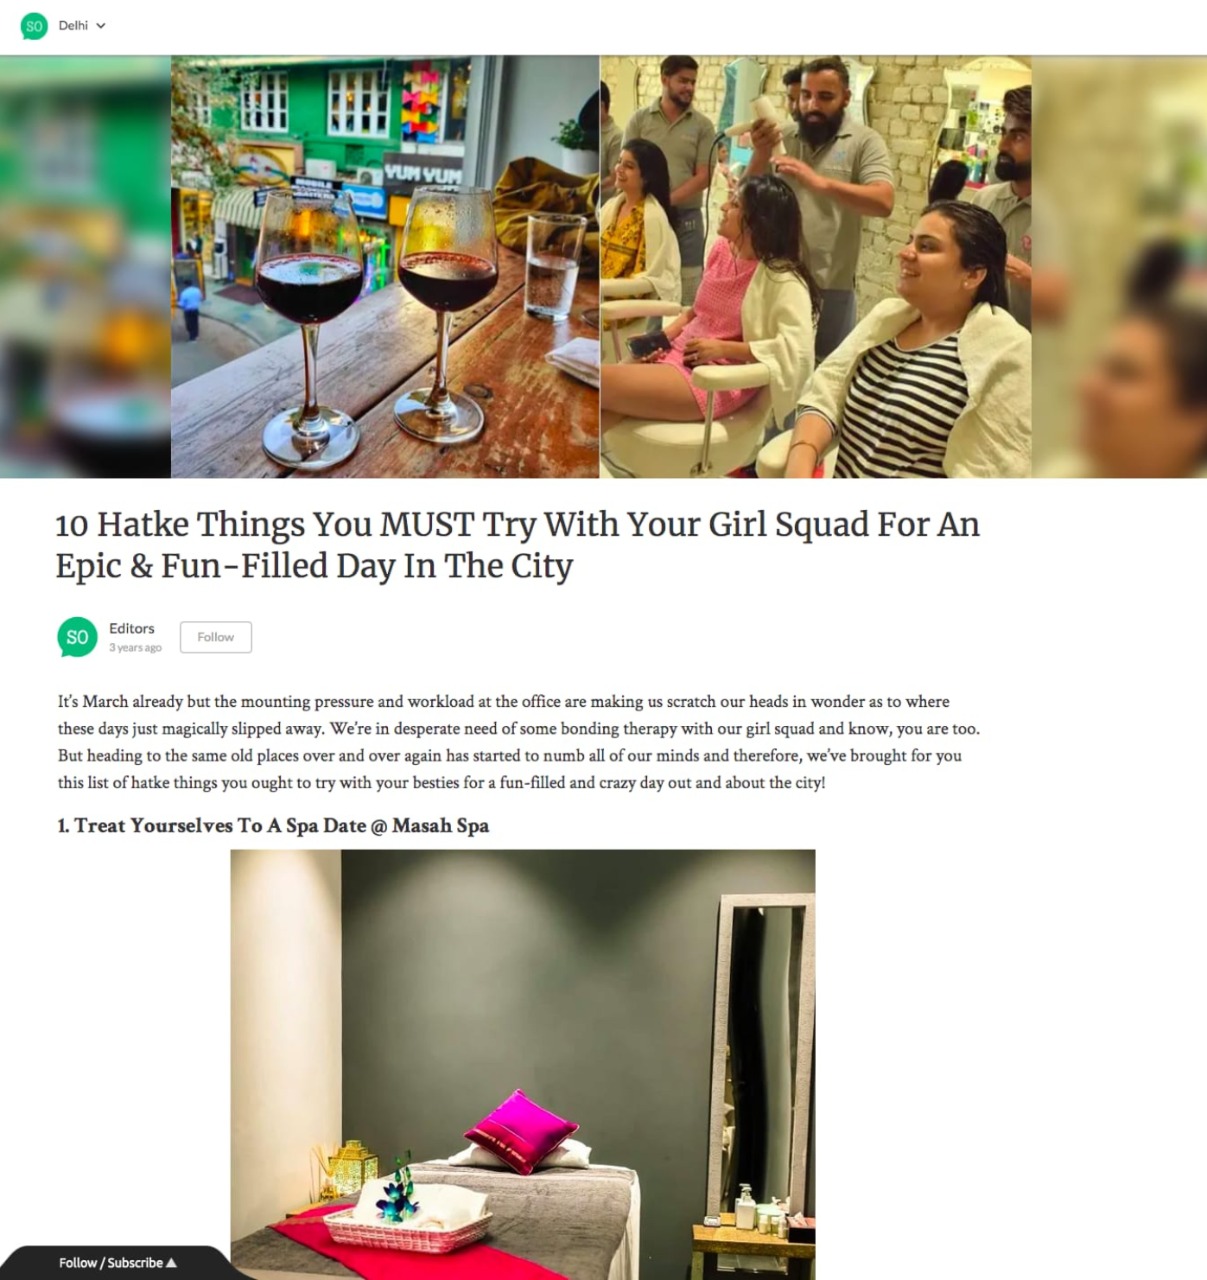1207x1280 pixels.
Task: Open the Delhi city dropdown
Action: [x=81, y=26]
